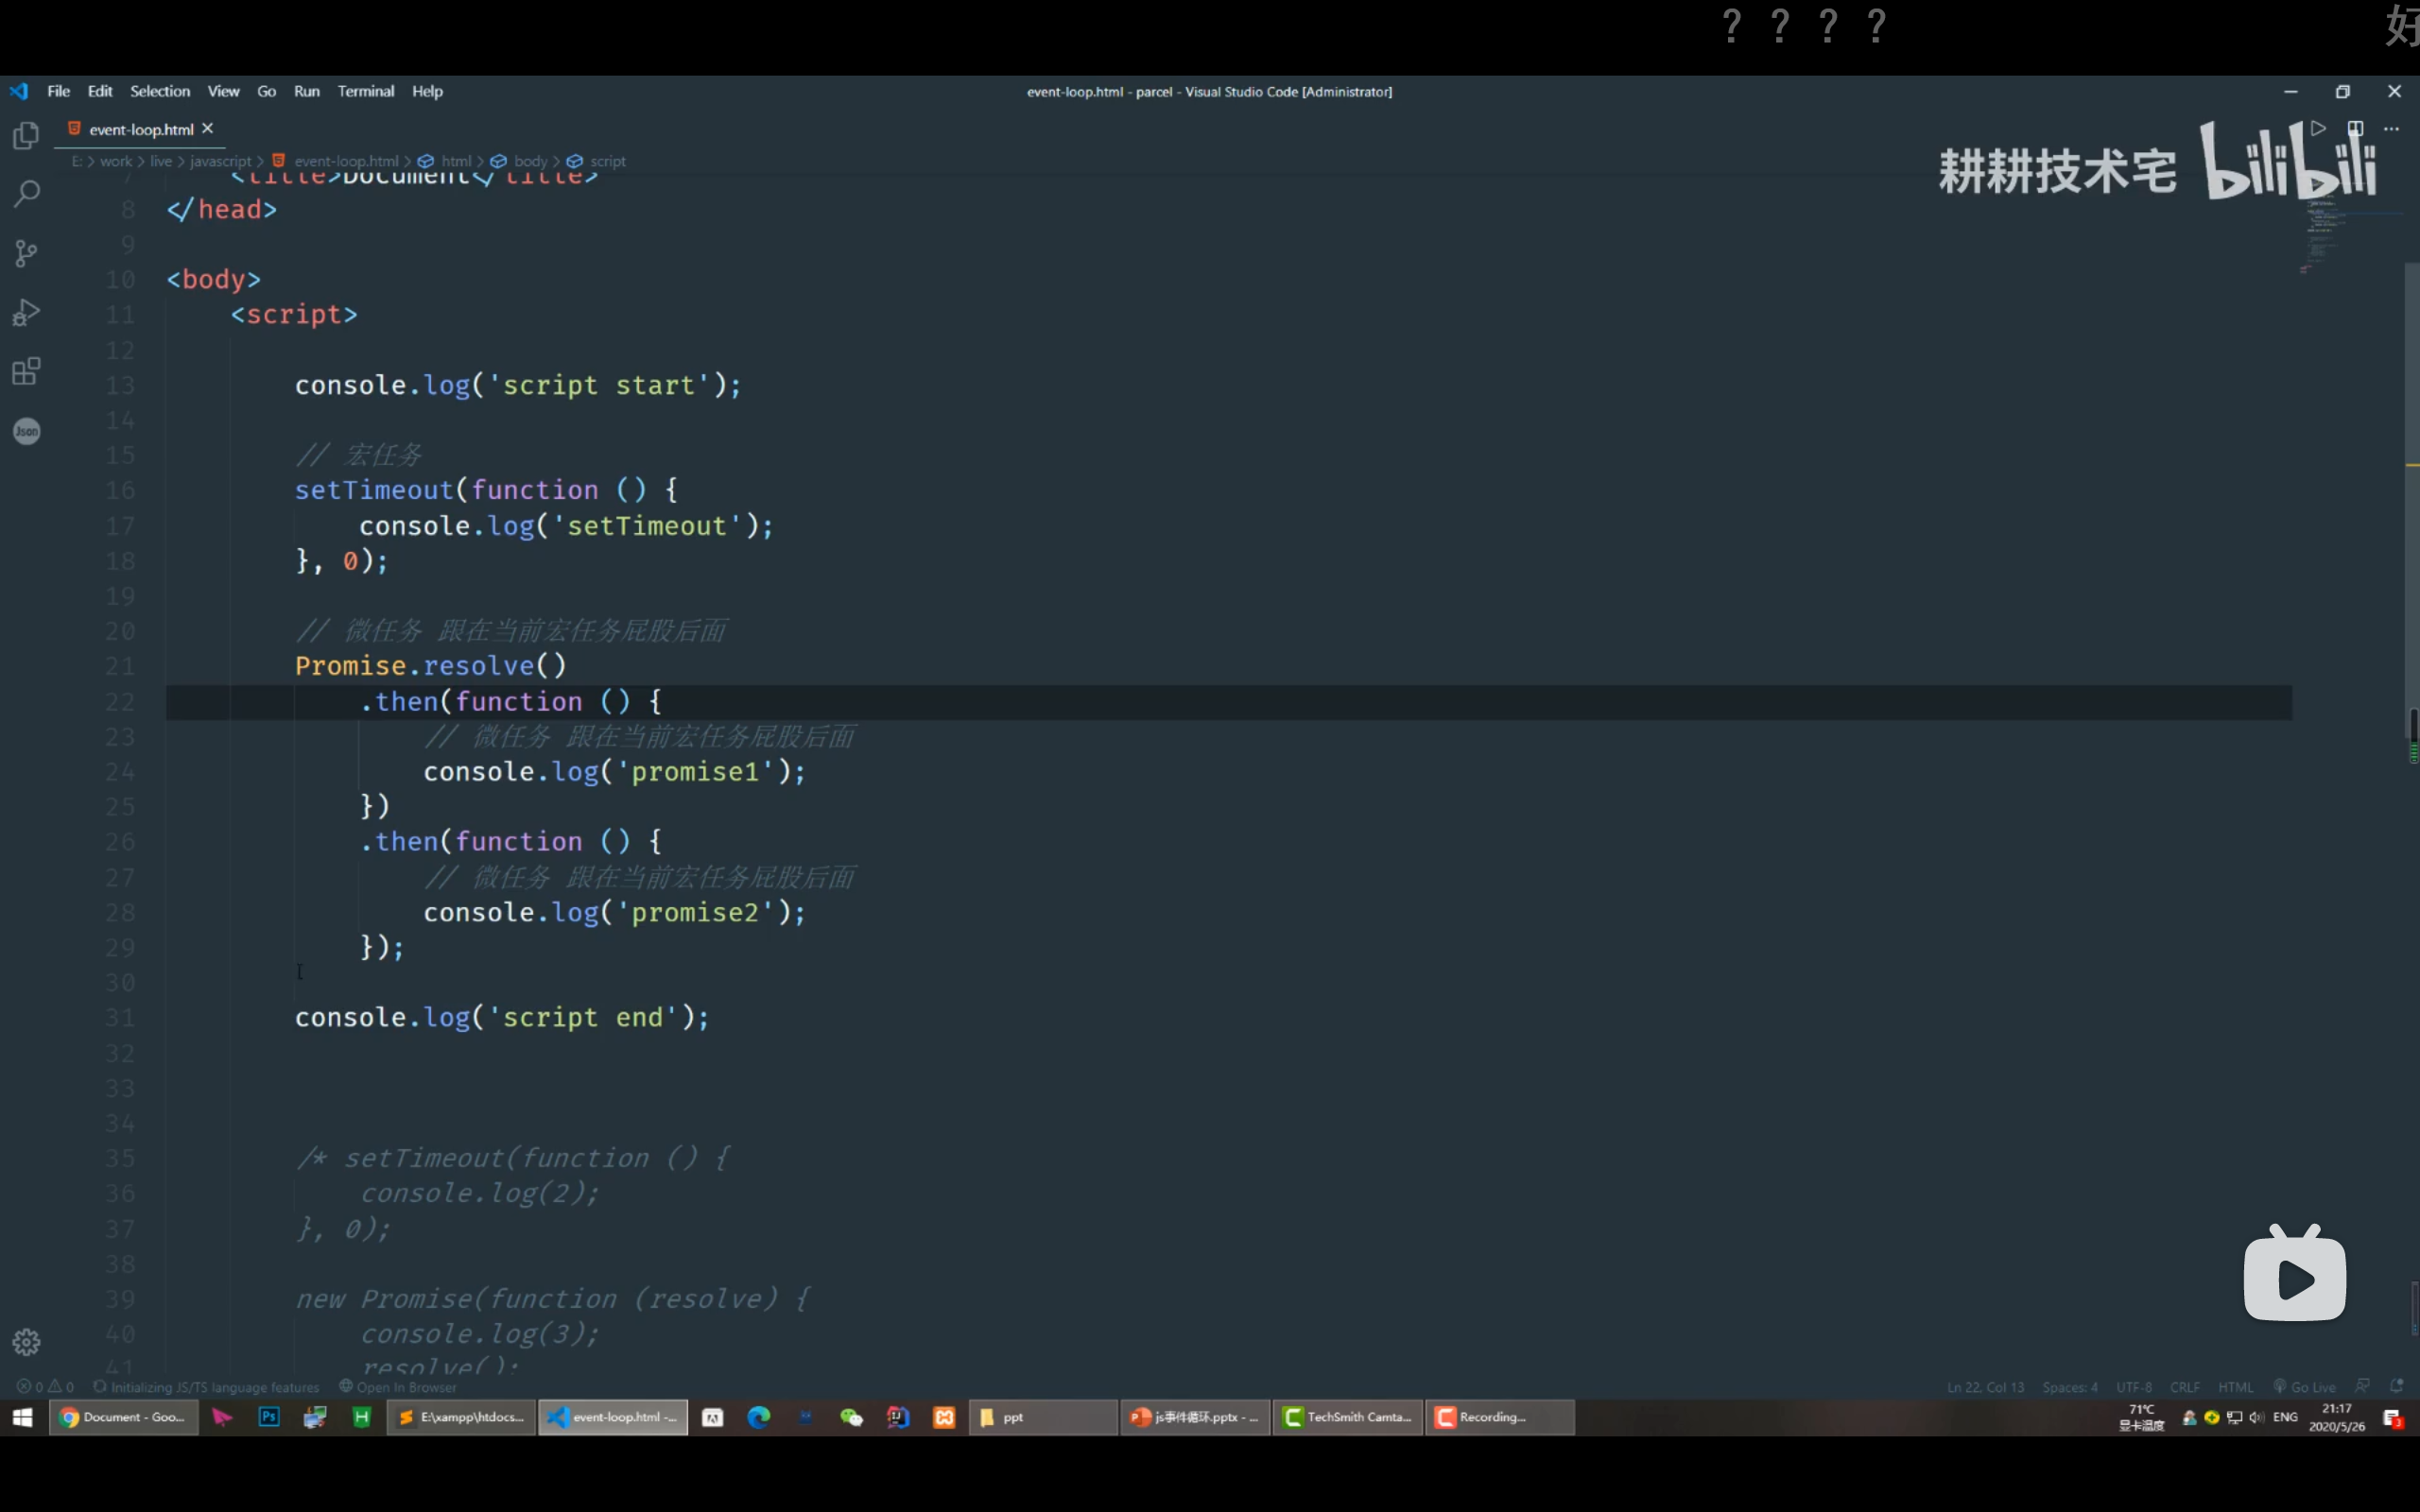Switch to the Chrome Document window in the taskbar
Image resolution: width=2420 pixels, height=1512 pixels.
[123, 1417]
